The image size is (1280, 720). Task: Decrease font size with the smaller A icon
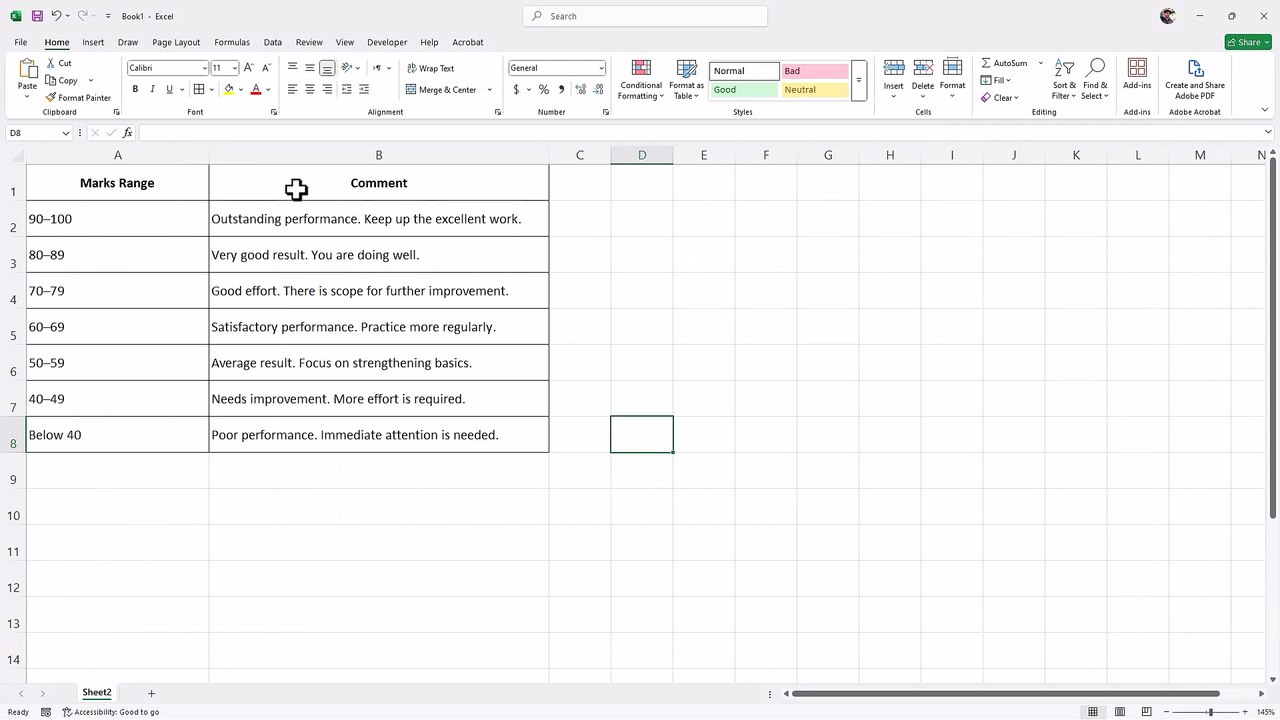pos(266,68)
